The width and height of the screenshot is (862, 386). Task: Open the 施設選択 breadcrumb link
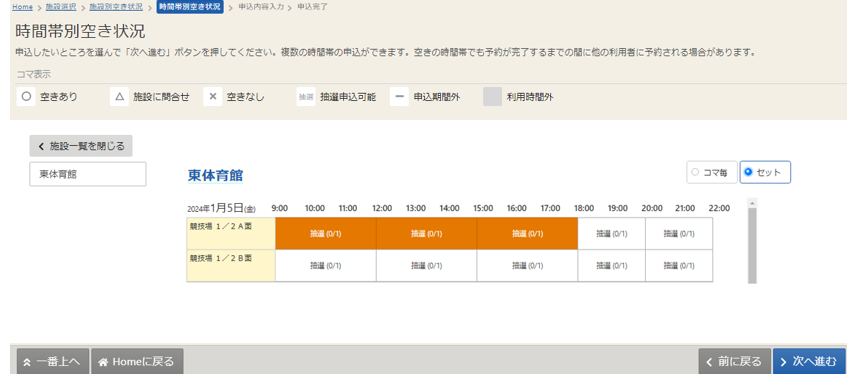pos(61,7)
